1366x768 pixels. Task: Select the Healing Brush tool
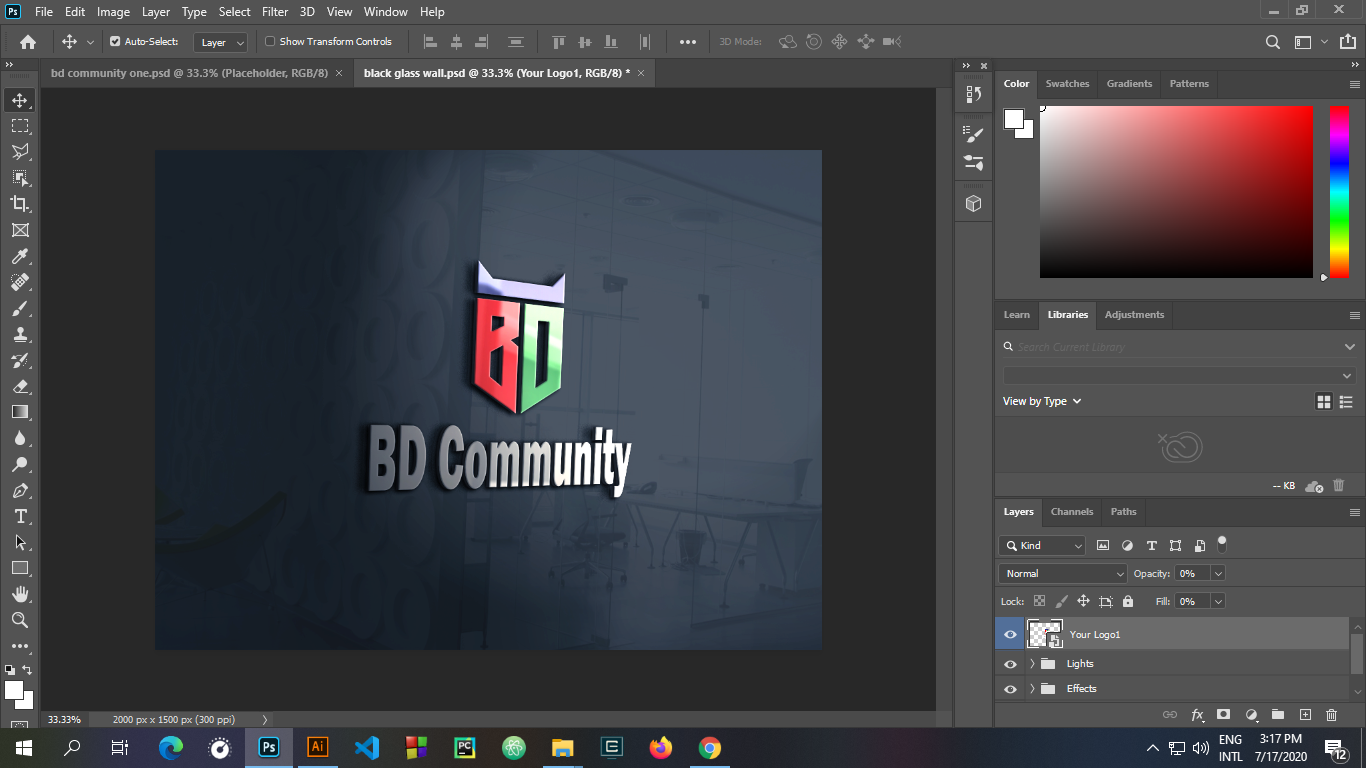click(x=20, y=283)
